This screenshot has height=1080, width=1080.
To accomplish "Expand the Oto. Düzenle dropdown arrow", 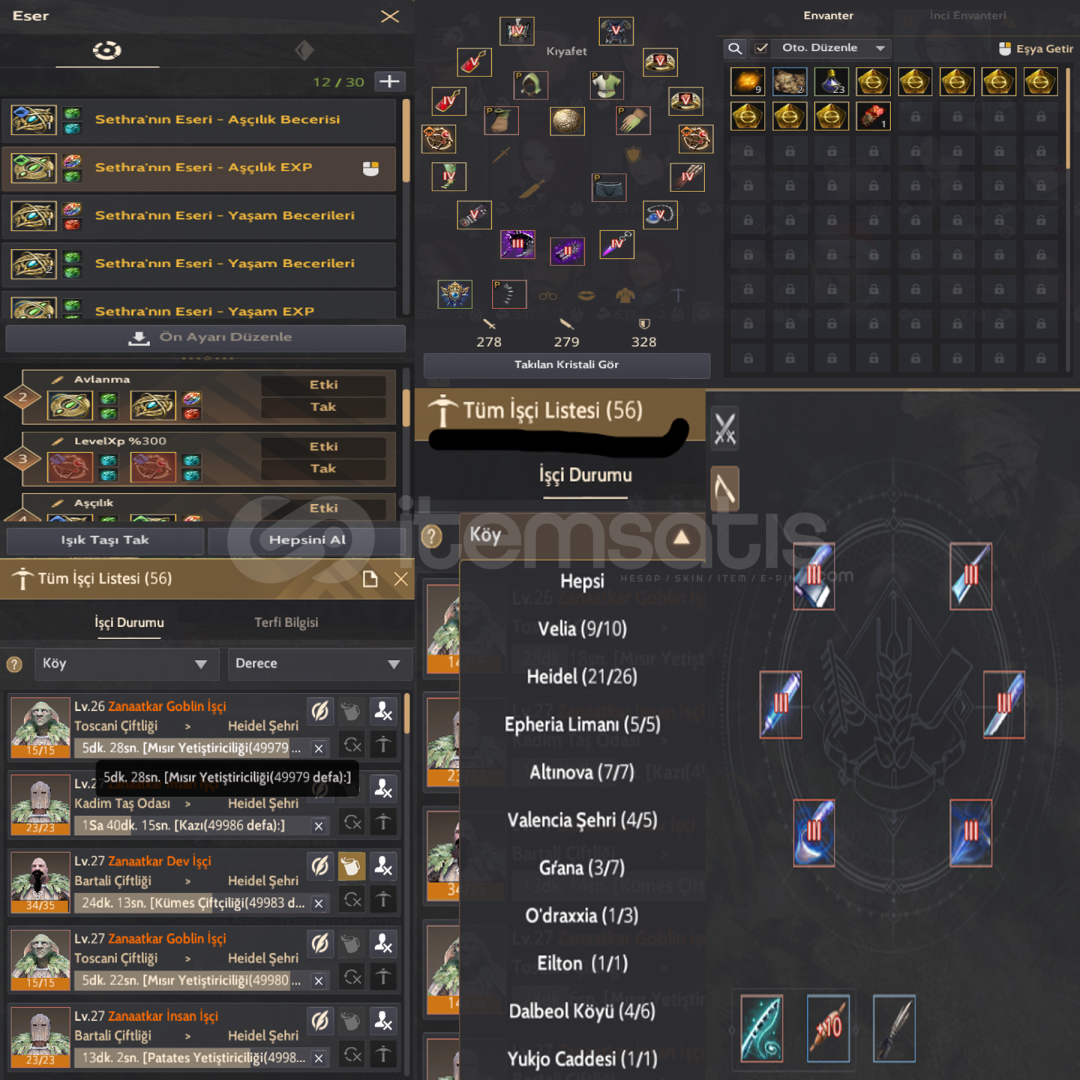I will (x=880, y=48).
